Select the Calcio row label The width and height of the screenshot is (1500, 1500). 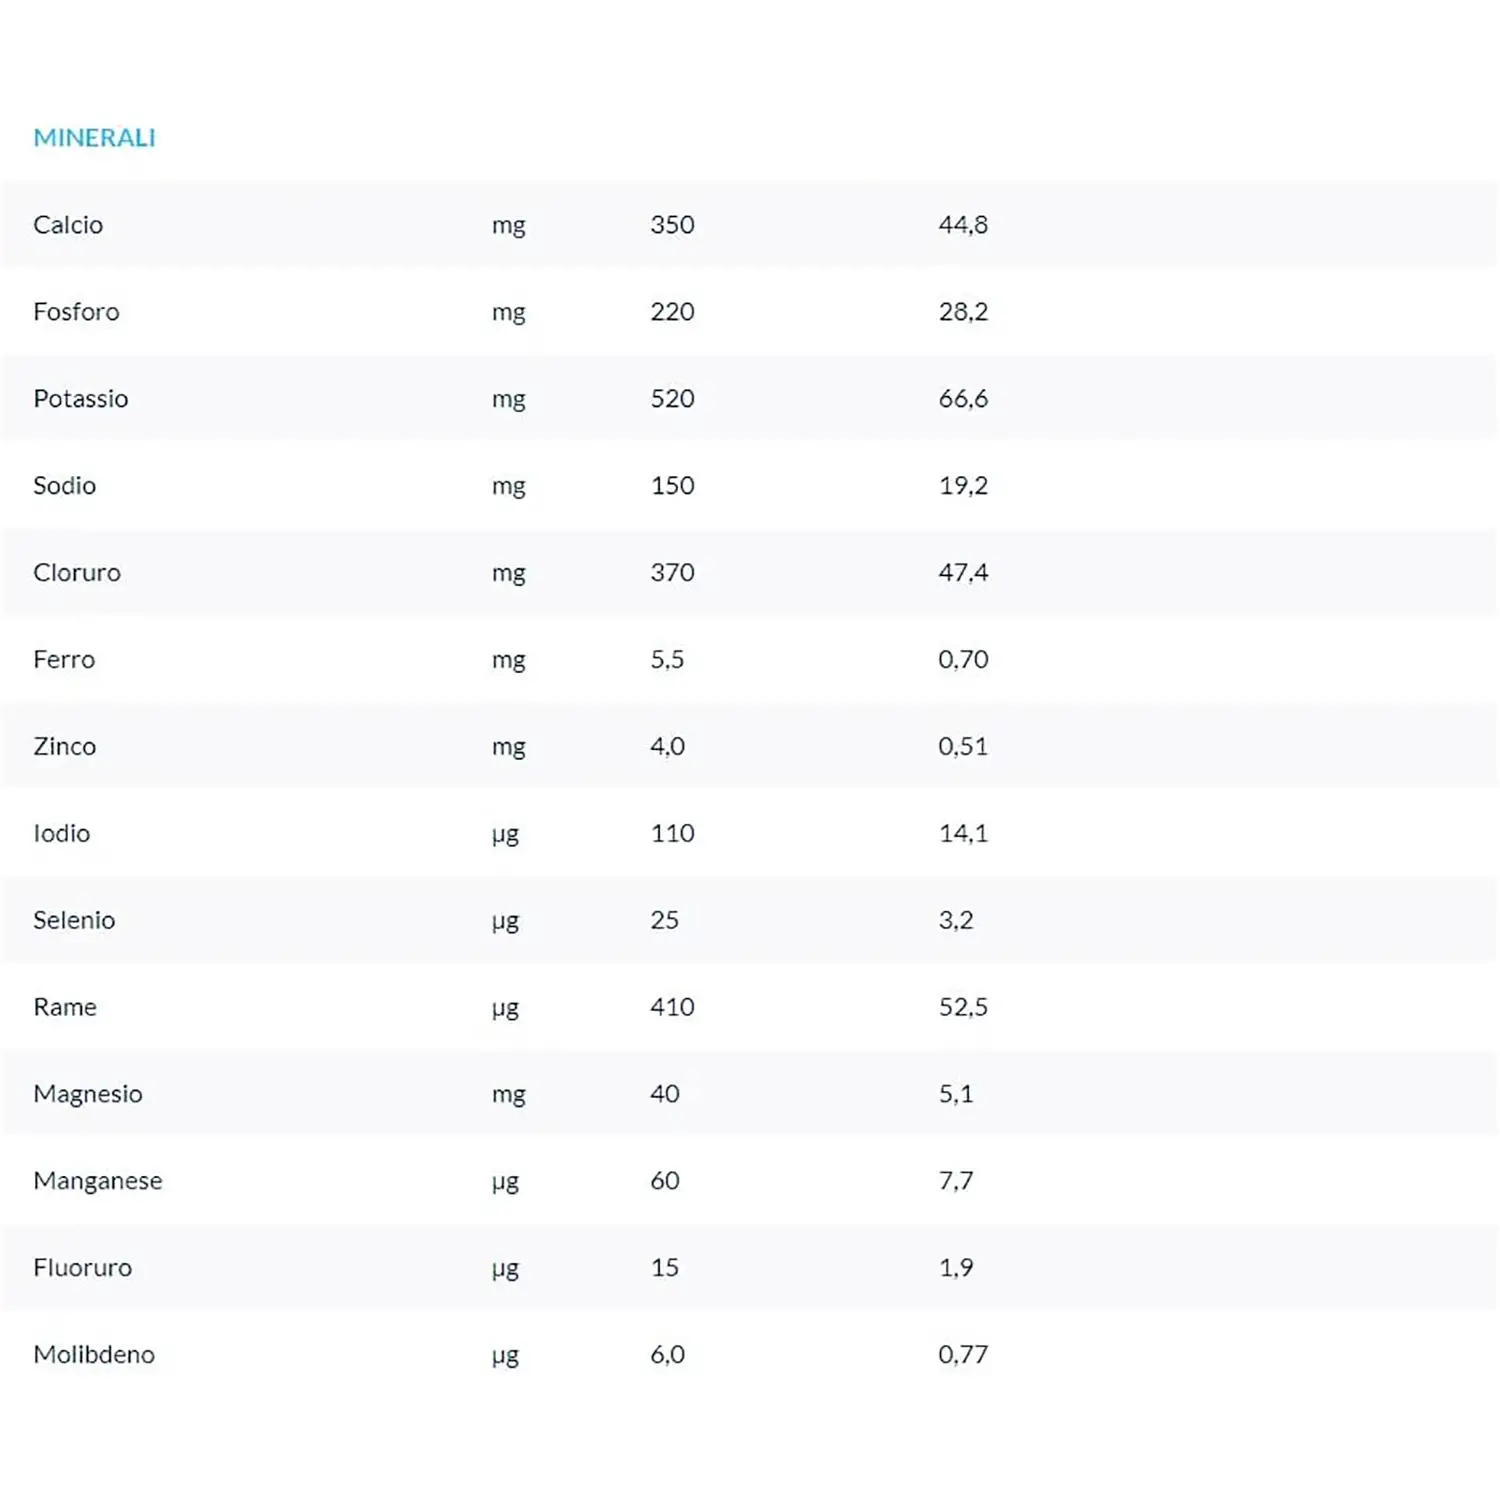(68, 225)
